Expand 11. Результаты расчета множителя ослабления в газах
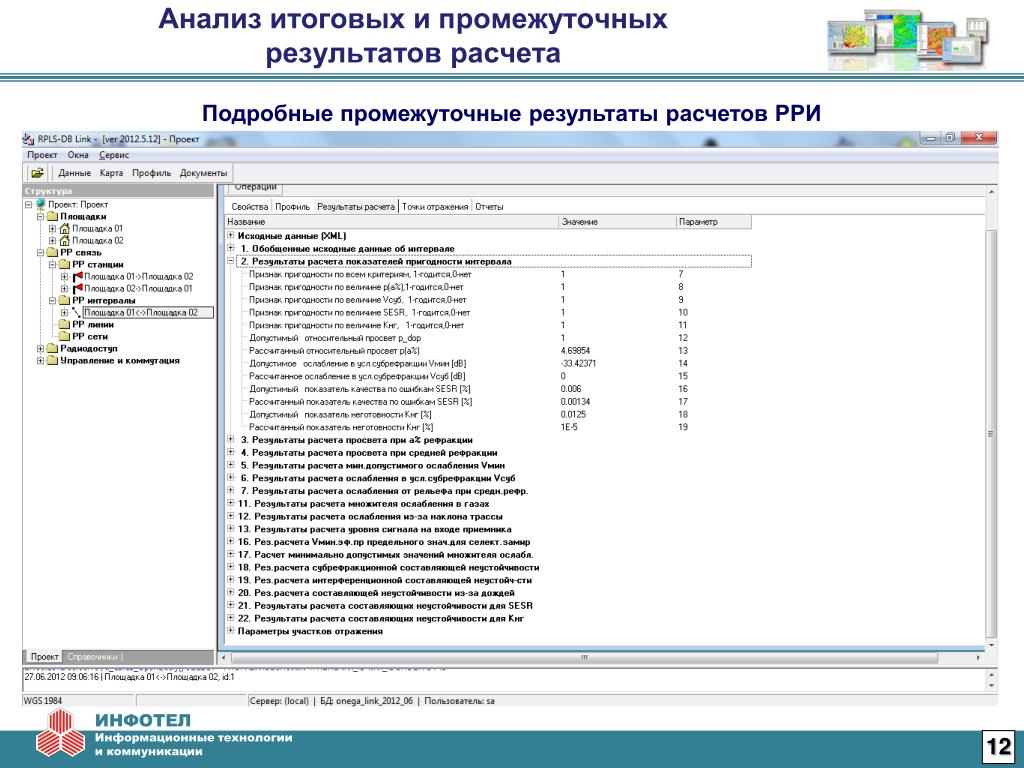This screenshot has width=1024, height=768. (231, 503)
